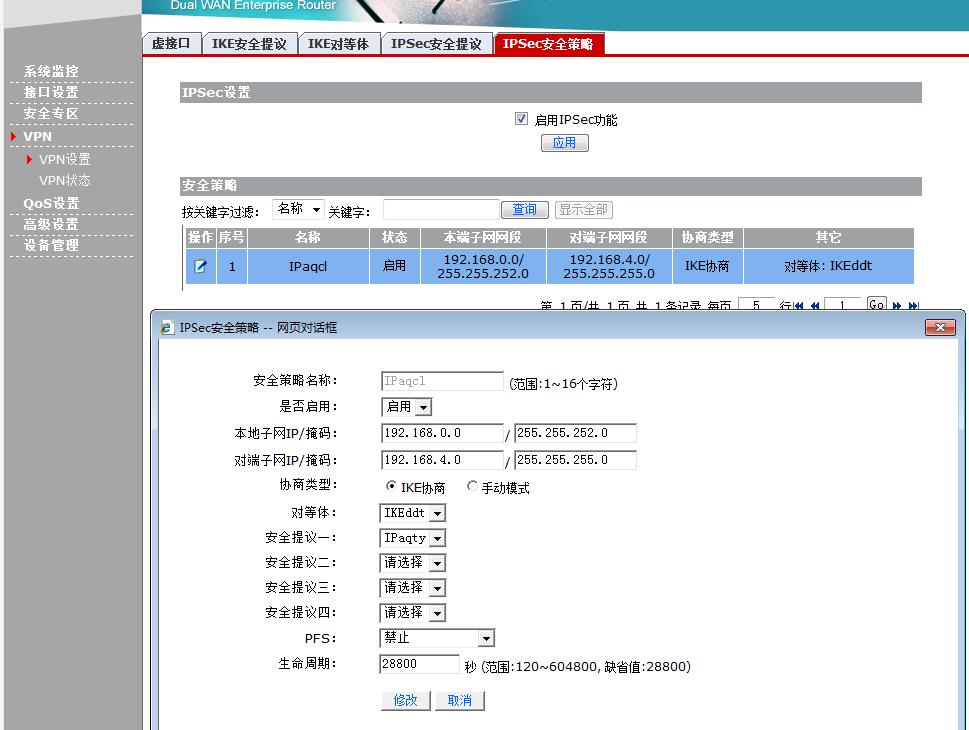This screenshot has width=969, height=730.
Task: Open 系统监控 in the sidebar
Action: click(x=51, y=72)
